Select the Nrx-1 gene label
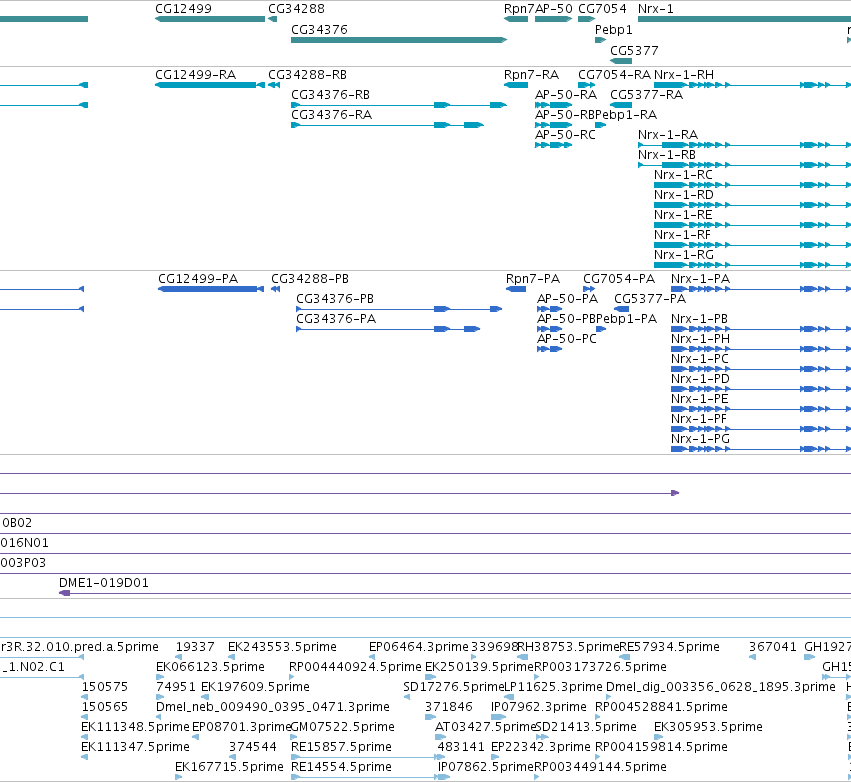851x782 pixels. tap(656, 9)
